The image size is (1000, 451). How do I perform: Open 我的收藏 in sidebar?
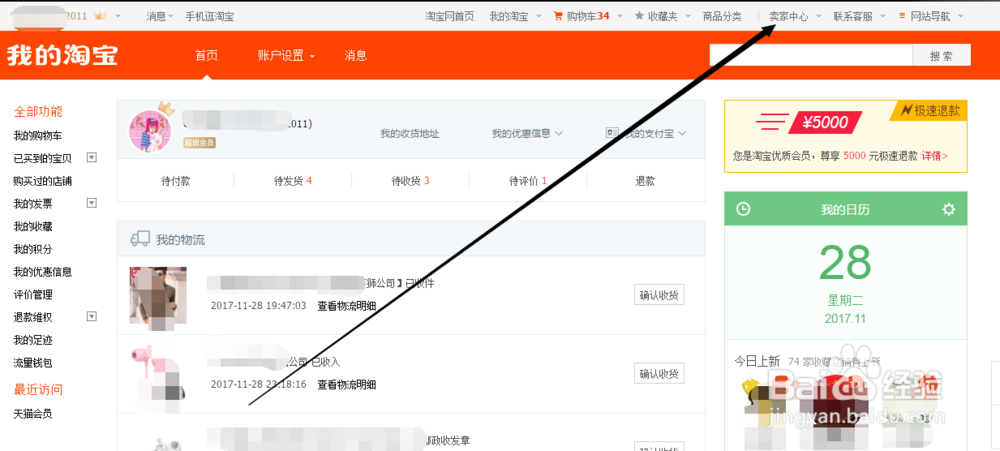33,226
